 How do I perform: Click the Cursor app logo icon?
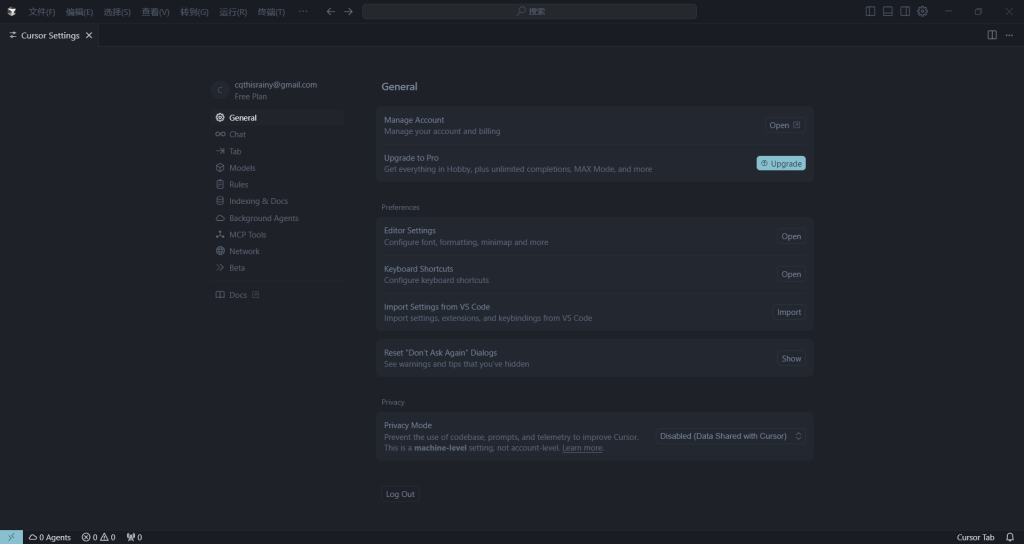tap(11, 11)
